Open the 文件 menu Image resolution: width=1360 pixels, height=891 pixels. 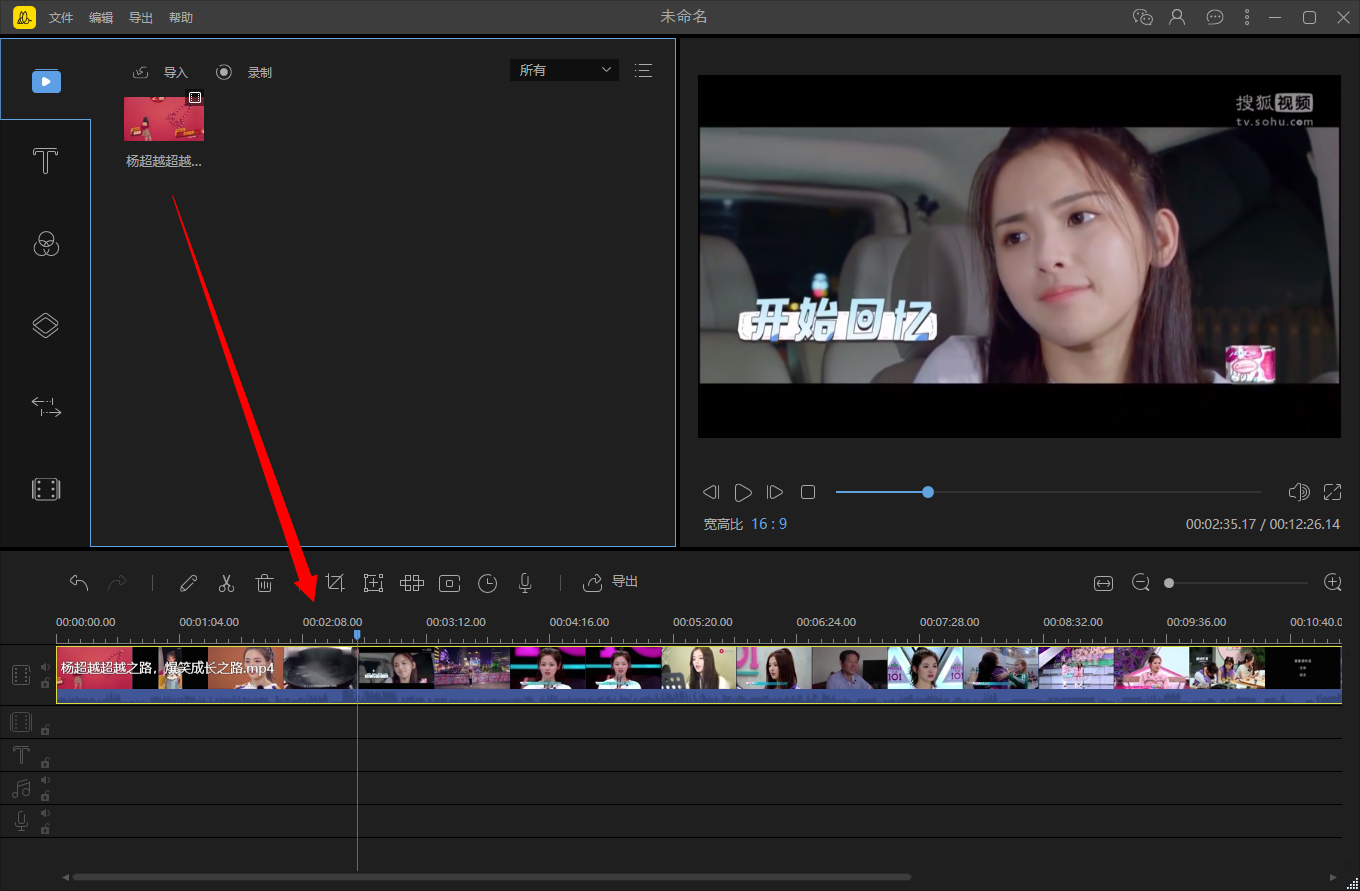click(61, 18)
